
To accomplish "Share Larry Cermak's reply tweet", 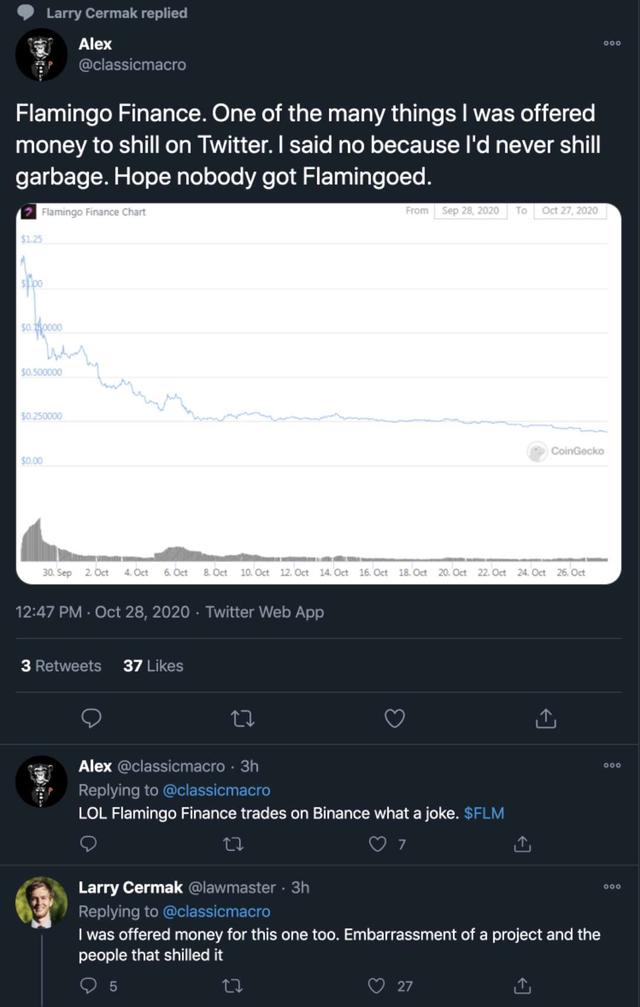I will point(521,986).
